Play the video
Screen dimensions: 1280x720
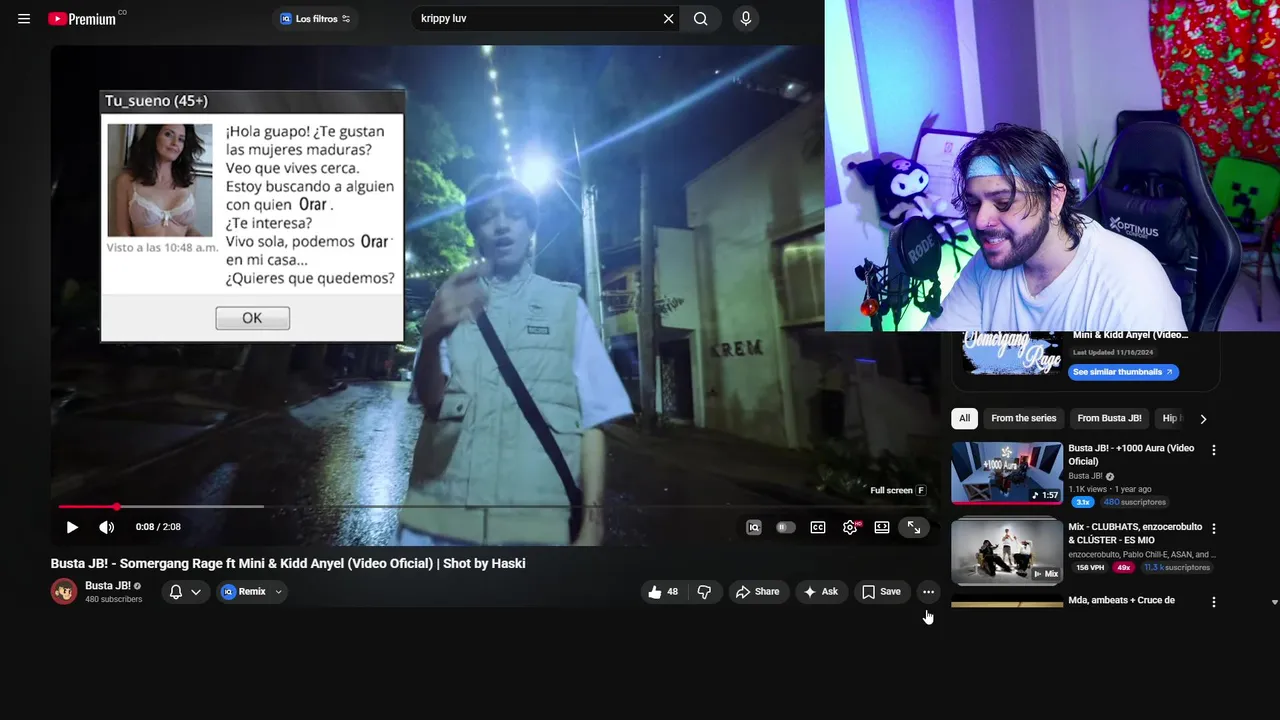(72, 527)
